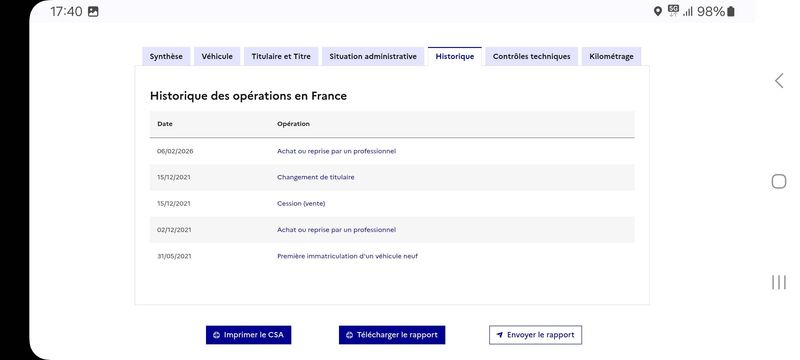Click the Imprimer le CSA button
Viewport: 800px width, 360px height.
click(x=248, y=335)
